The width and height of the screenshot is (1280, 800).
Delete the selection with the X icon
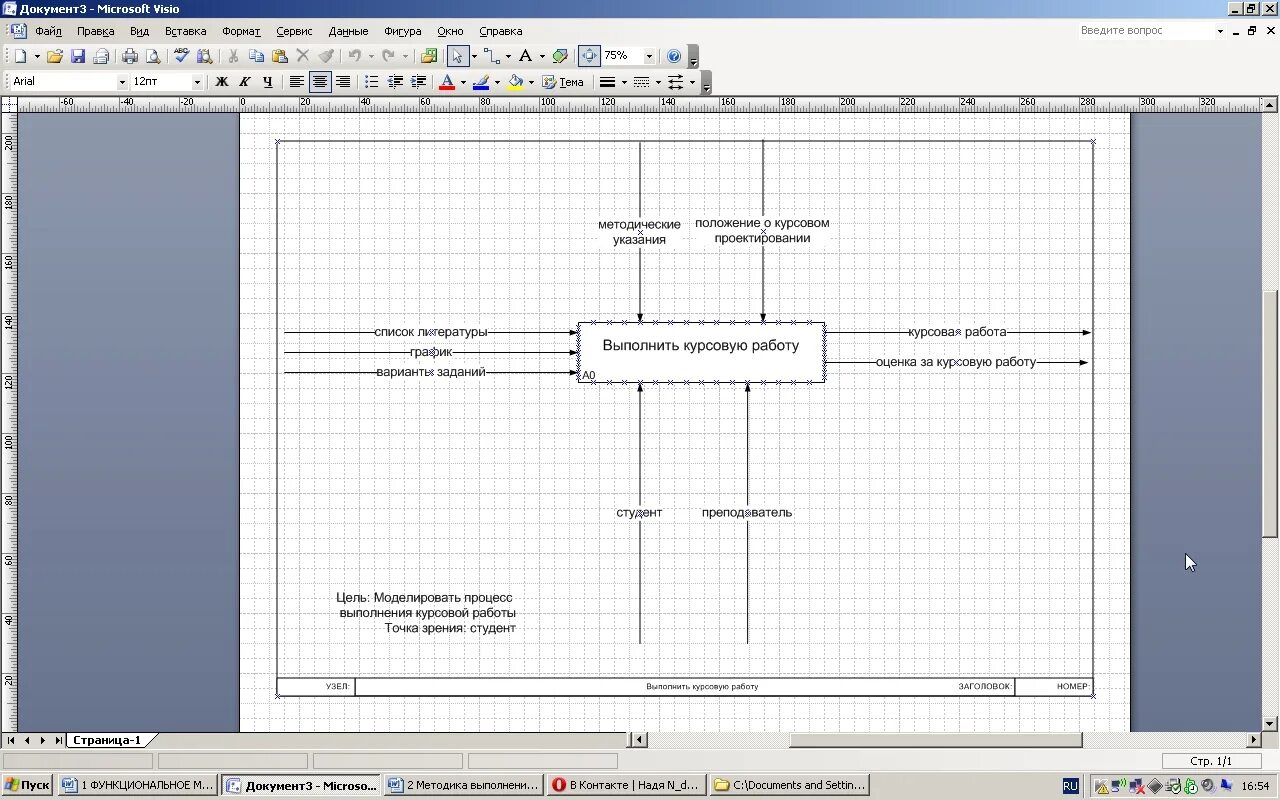[303, 56]
